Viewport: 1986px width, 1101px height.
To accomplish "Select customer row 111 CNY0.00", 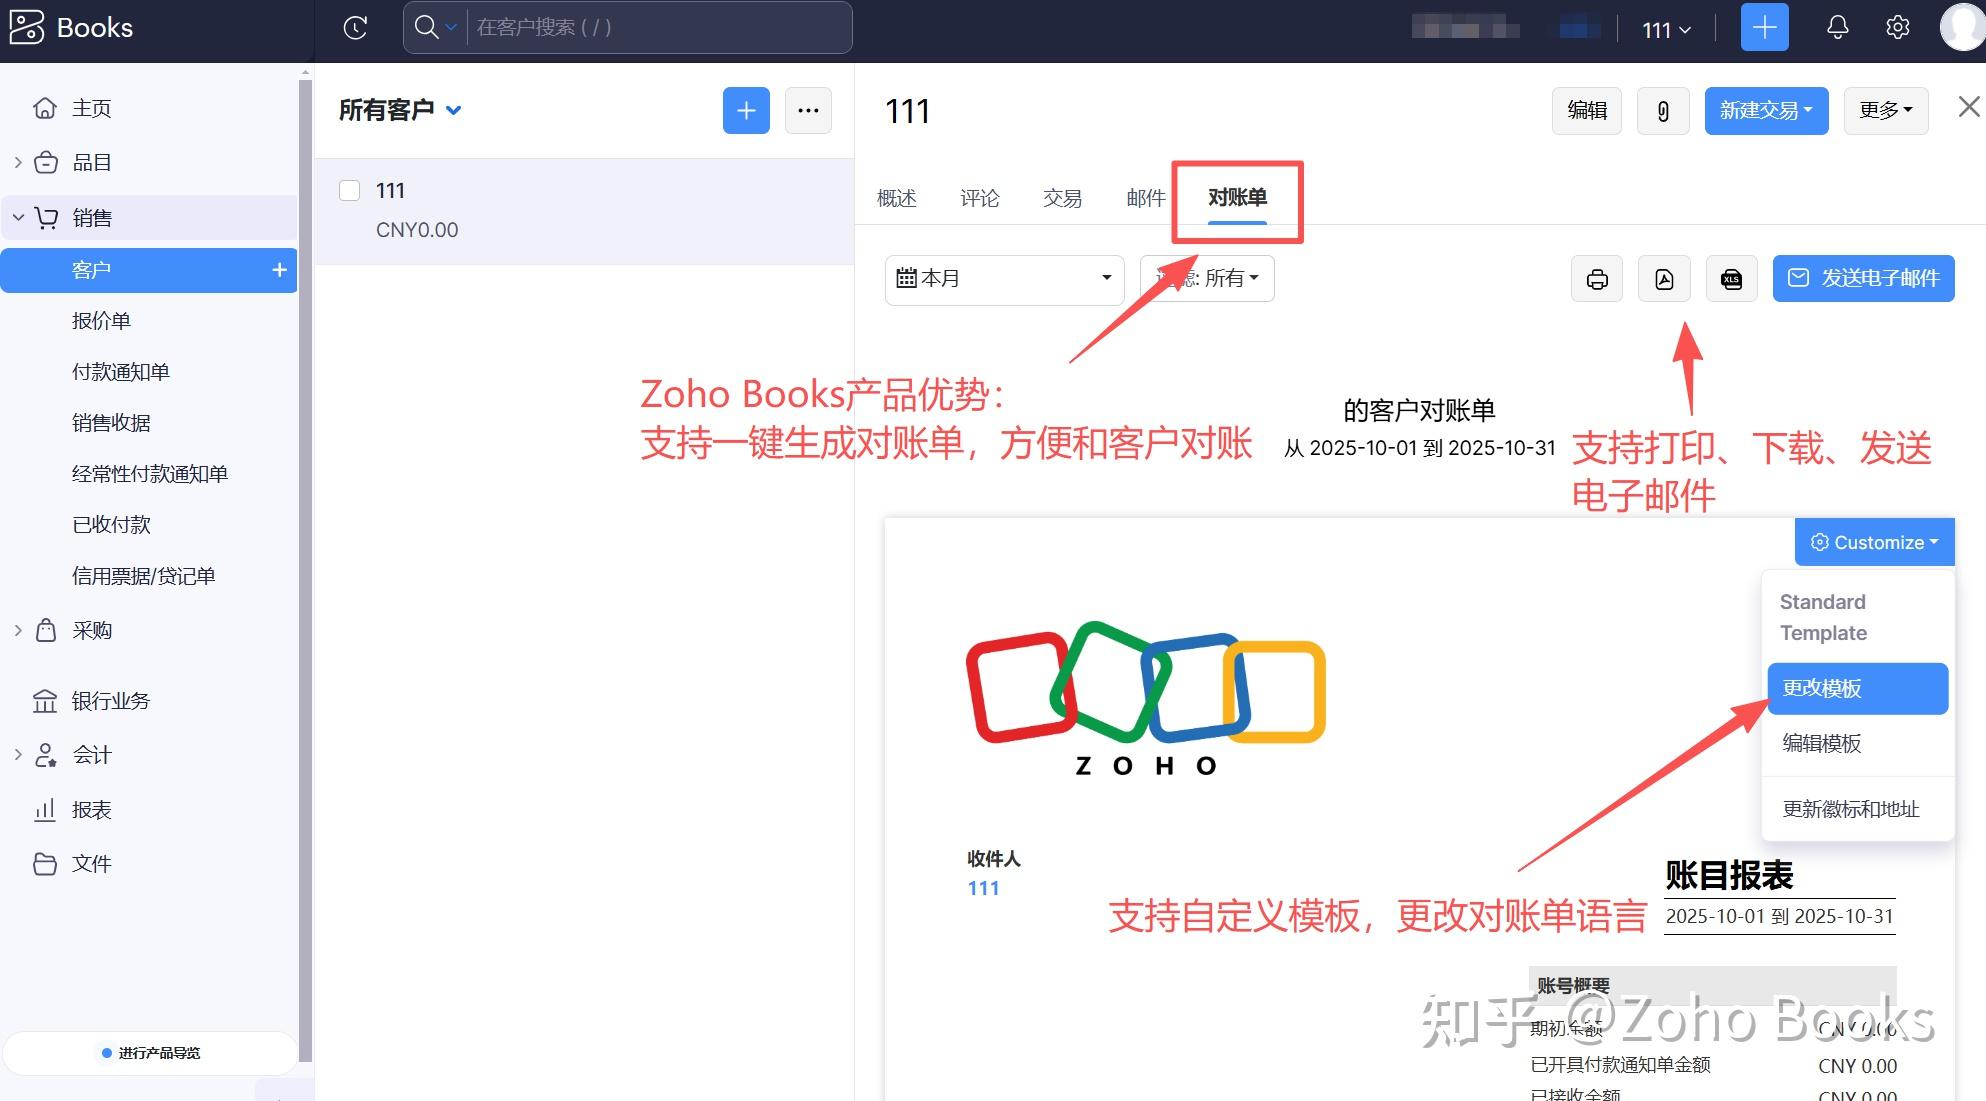I will pyautogui.click(x=584, y=211).
